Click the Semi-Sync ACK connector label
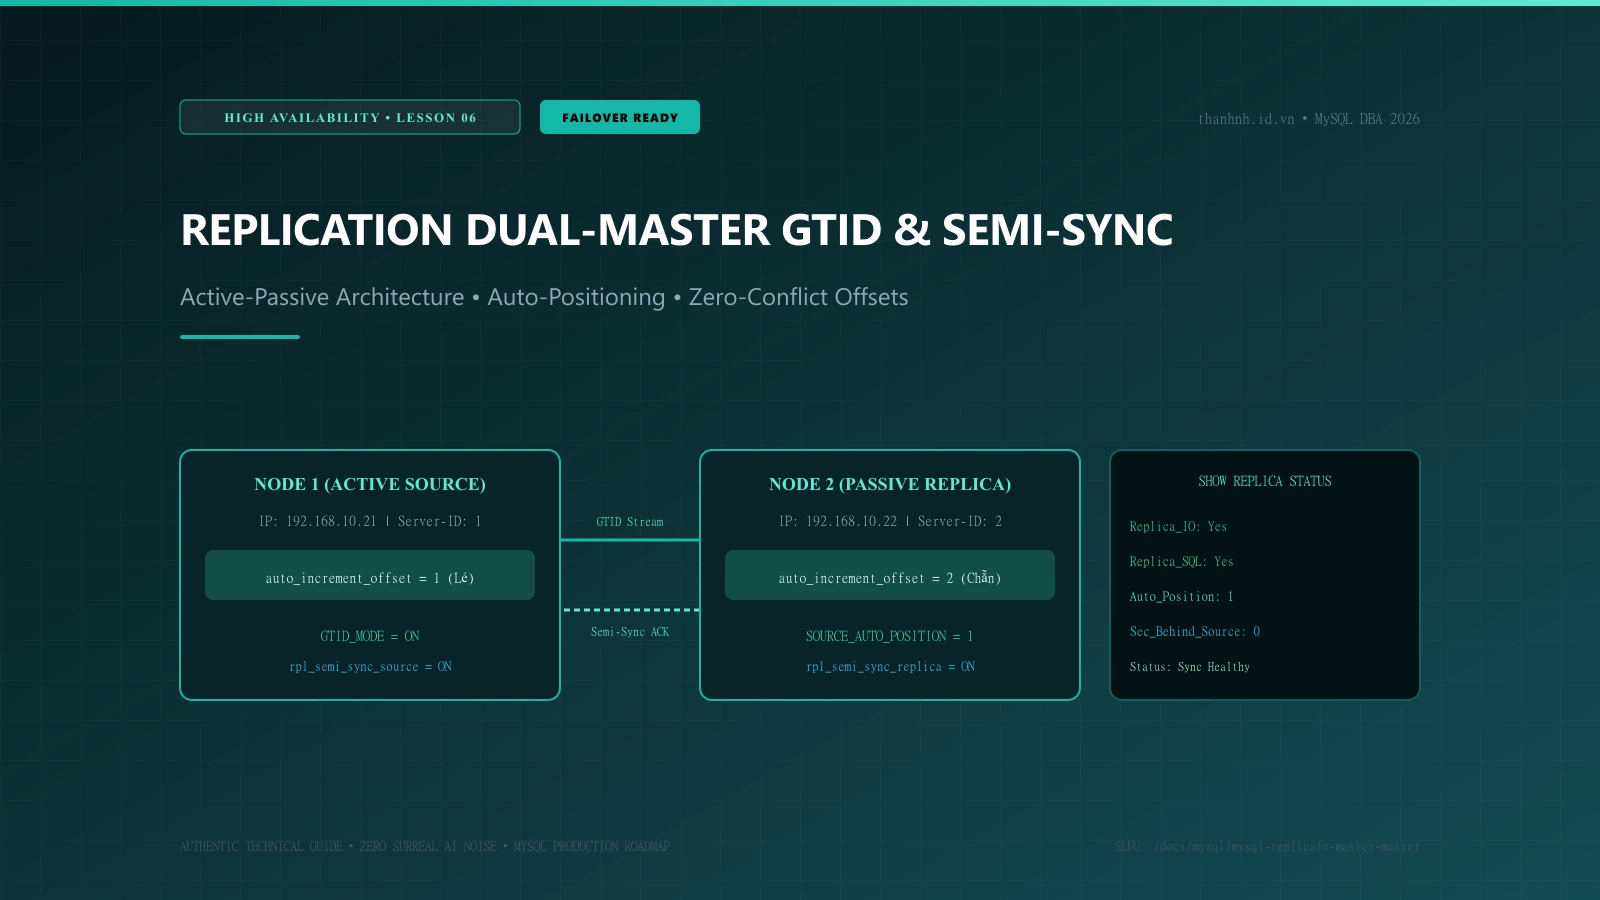The height and width of the screenshot is (900, 1600). click(x=630, y=632)
